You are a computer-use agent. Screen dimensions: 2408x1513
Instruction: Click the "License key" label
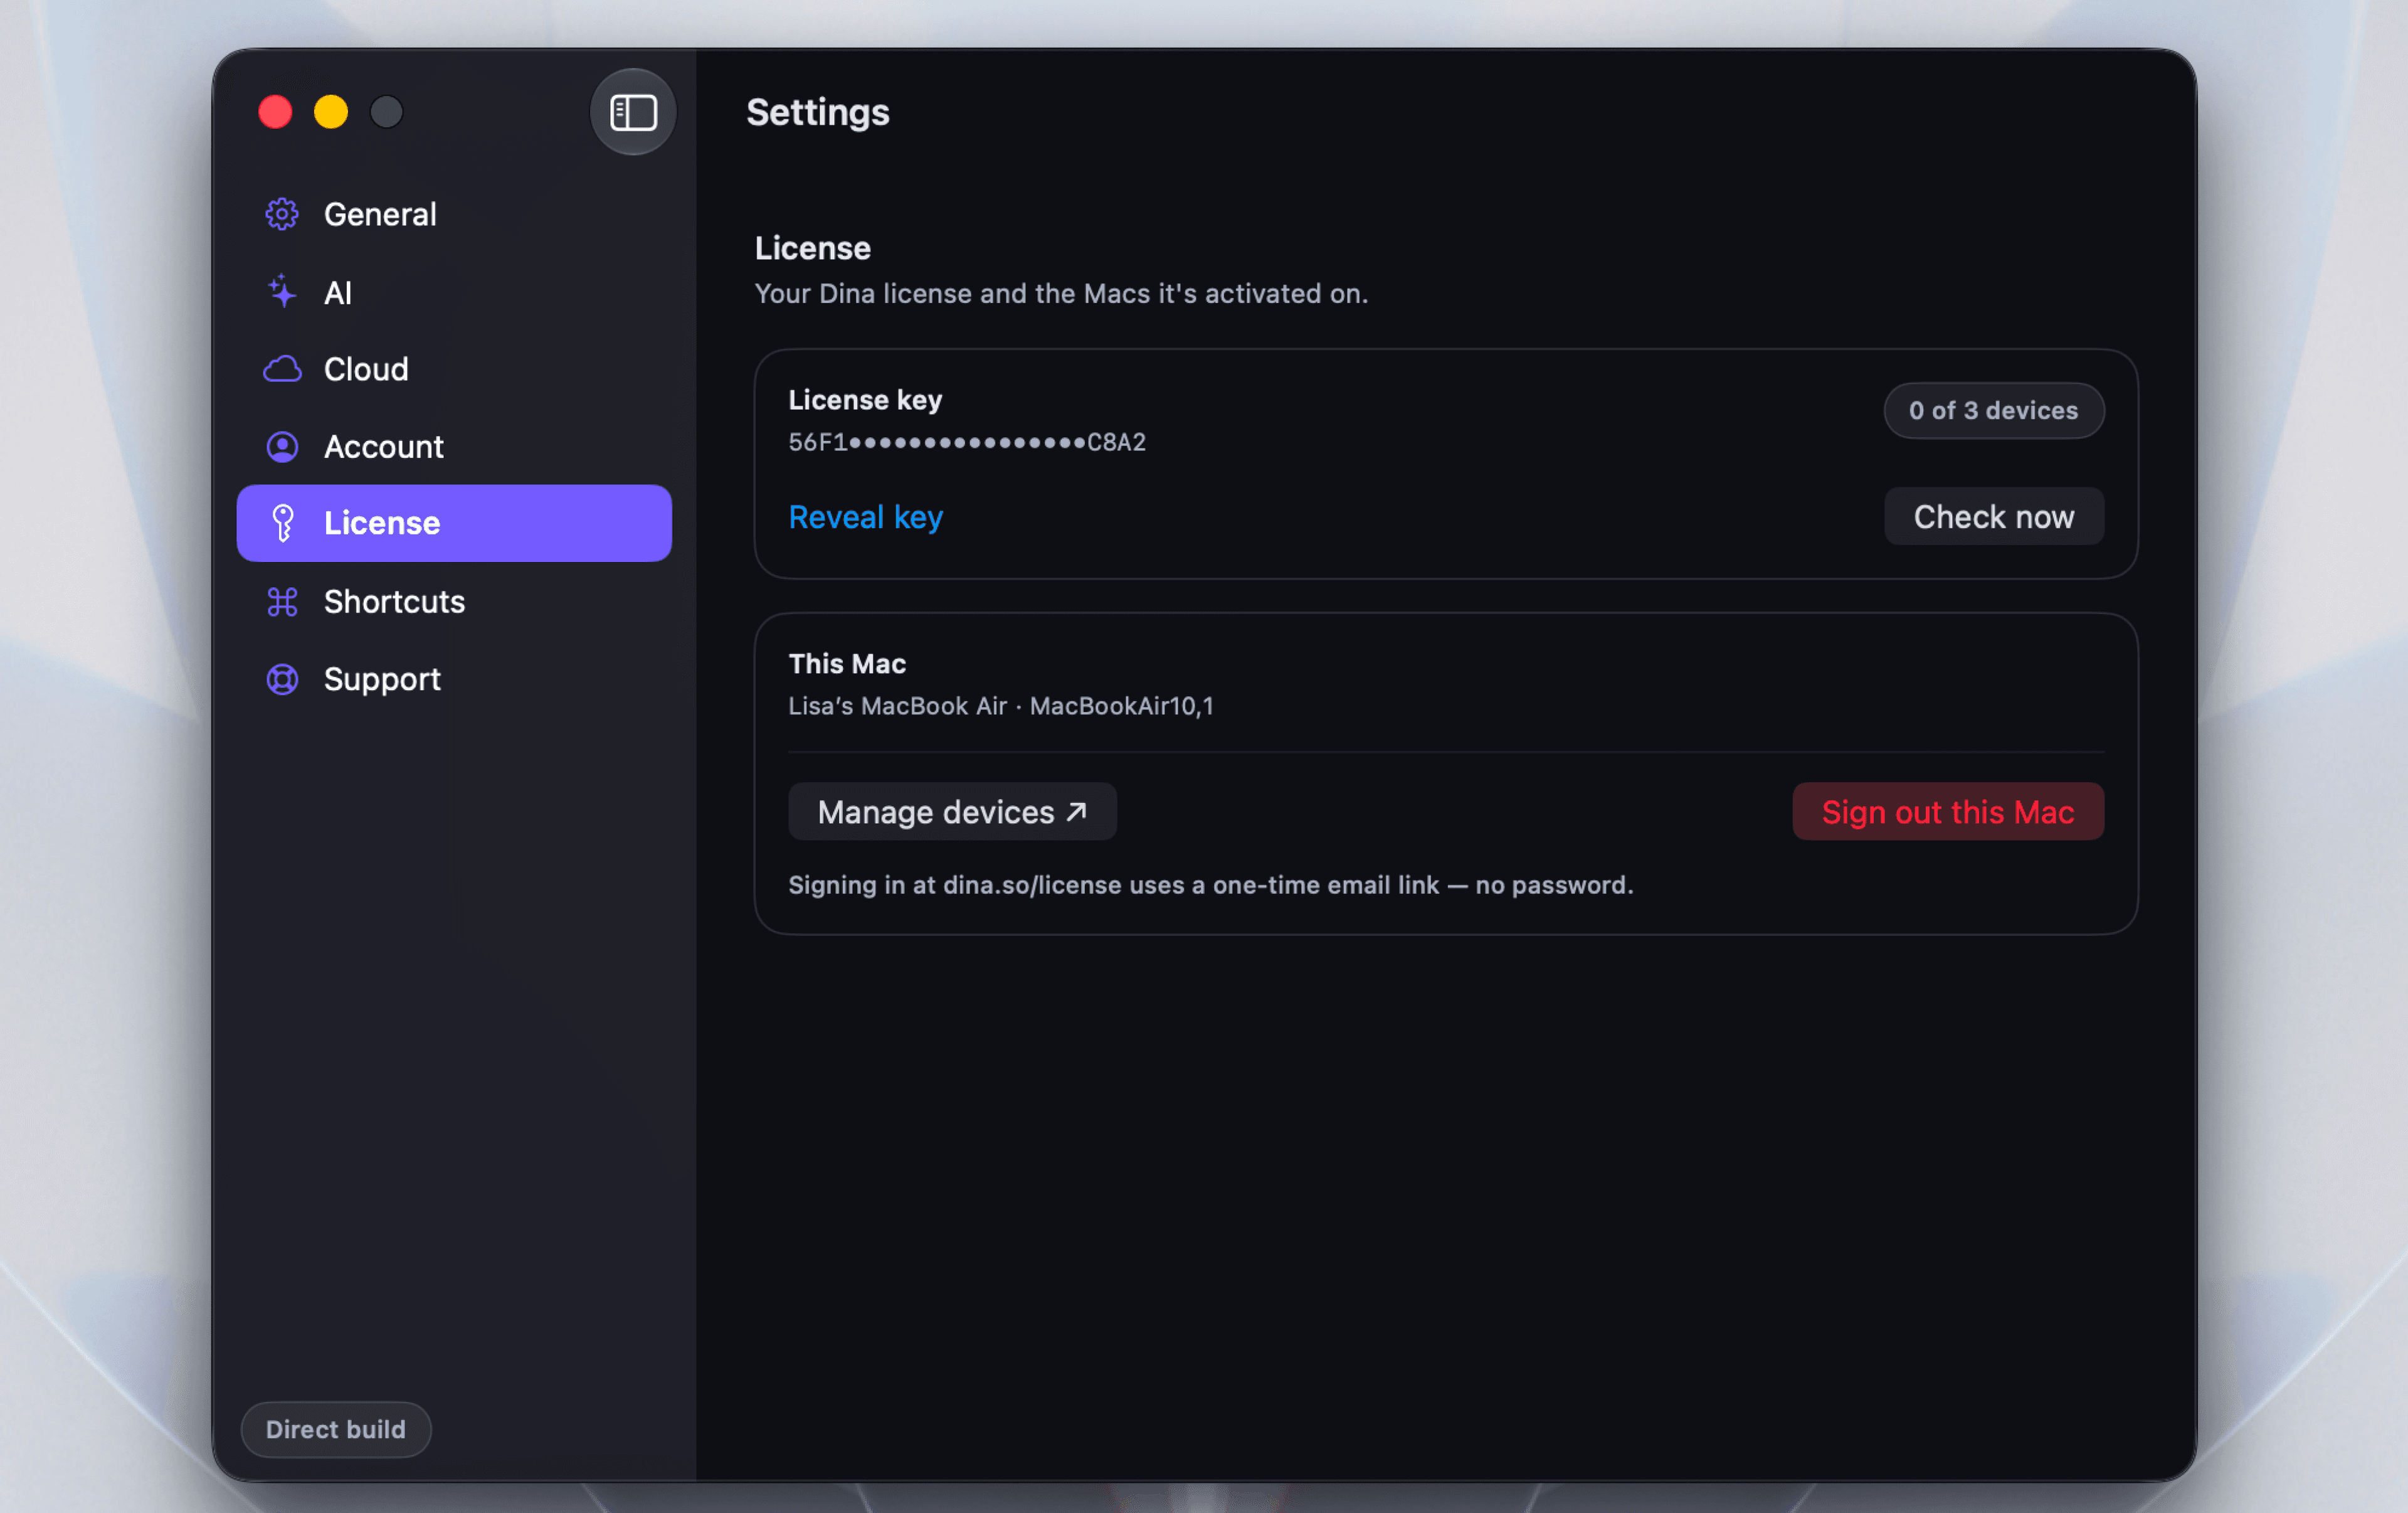pos(865,400)
